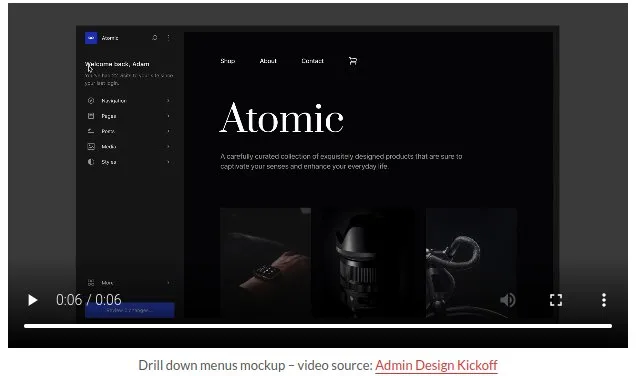Open the Shop menu item

(x=228, y=61)
